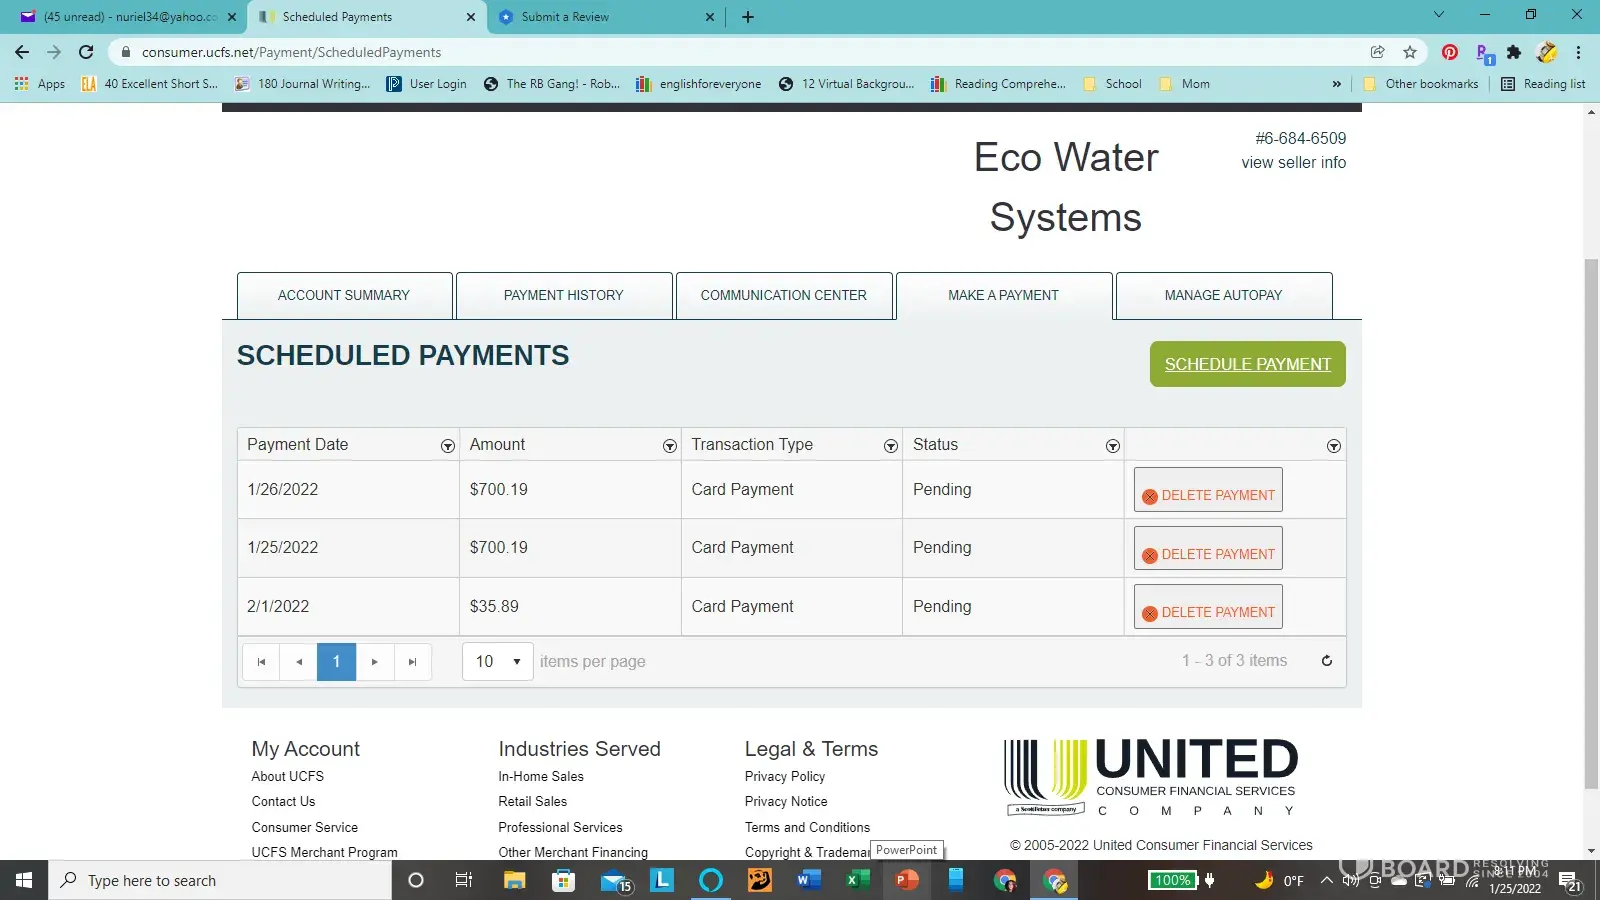Navigate back in the browser
The width and height of the screenshot is (1600, 900).
tap(22, 52)
